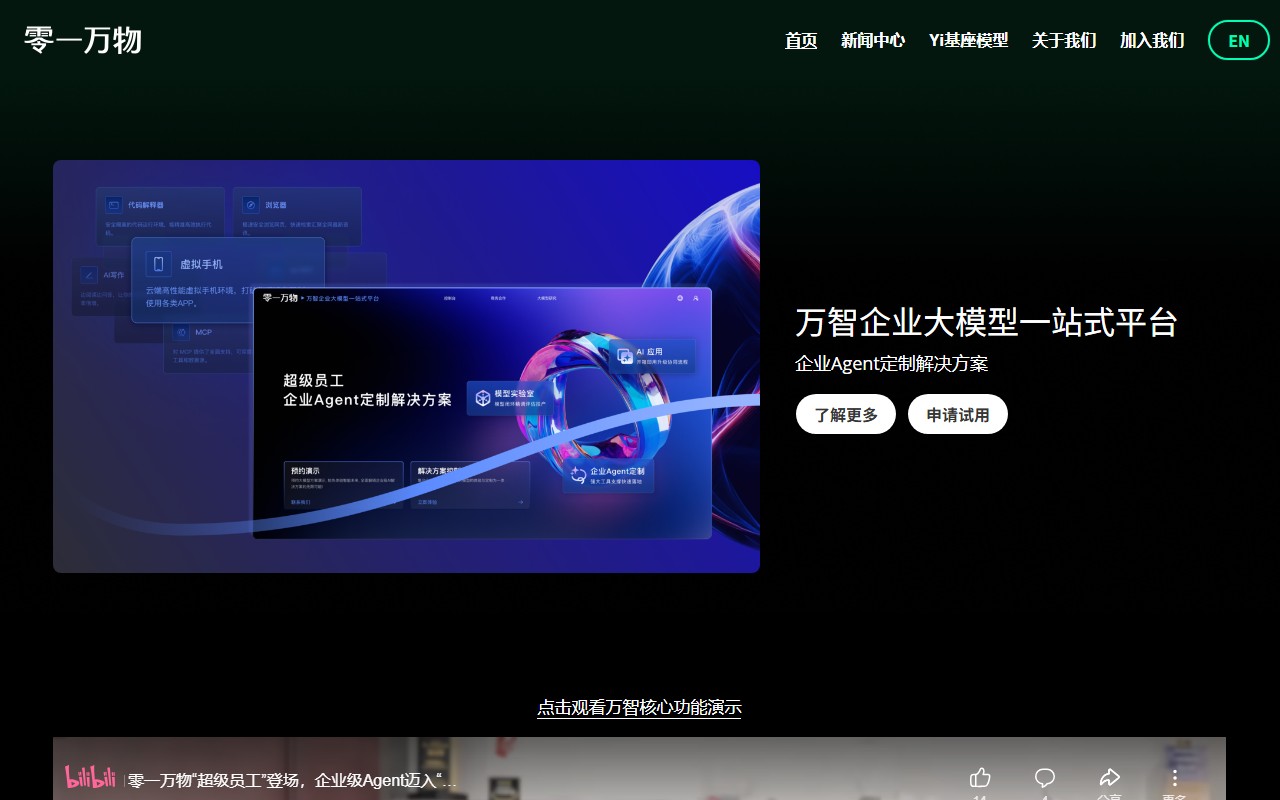Click the 虚拟手机 phone icon in the hero image
This screenshot has width=1280, height=800.
159,264
